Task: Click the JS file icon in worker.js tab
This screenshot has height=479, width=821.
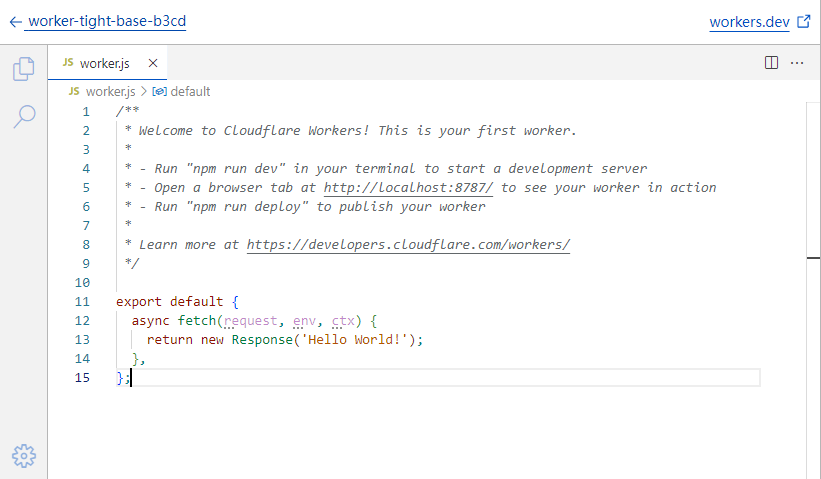Action: 68,63
